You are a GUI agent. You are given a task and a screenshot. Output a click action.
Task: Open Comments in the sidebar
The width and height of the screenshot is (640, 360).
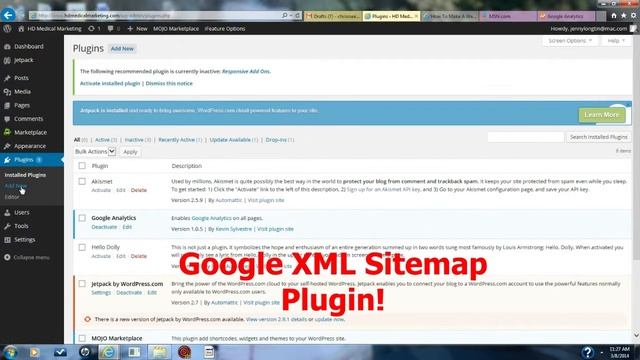point(28,119)
